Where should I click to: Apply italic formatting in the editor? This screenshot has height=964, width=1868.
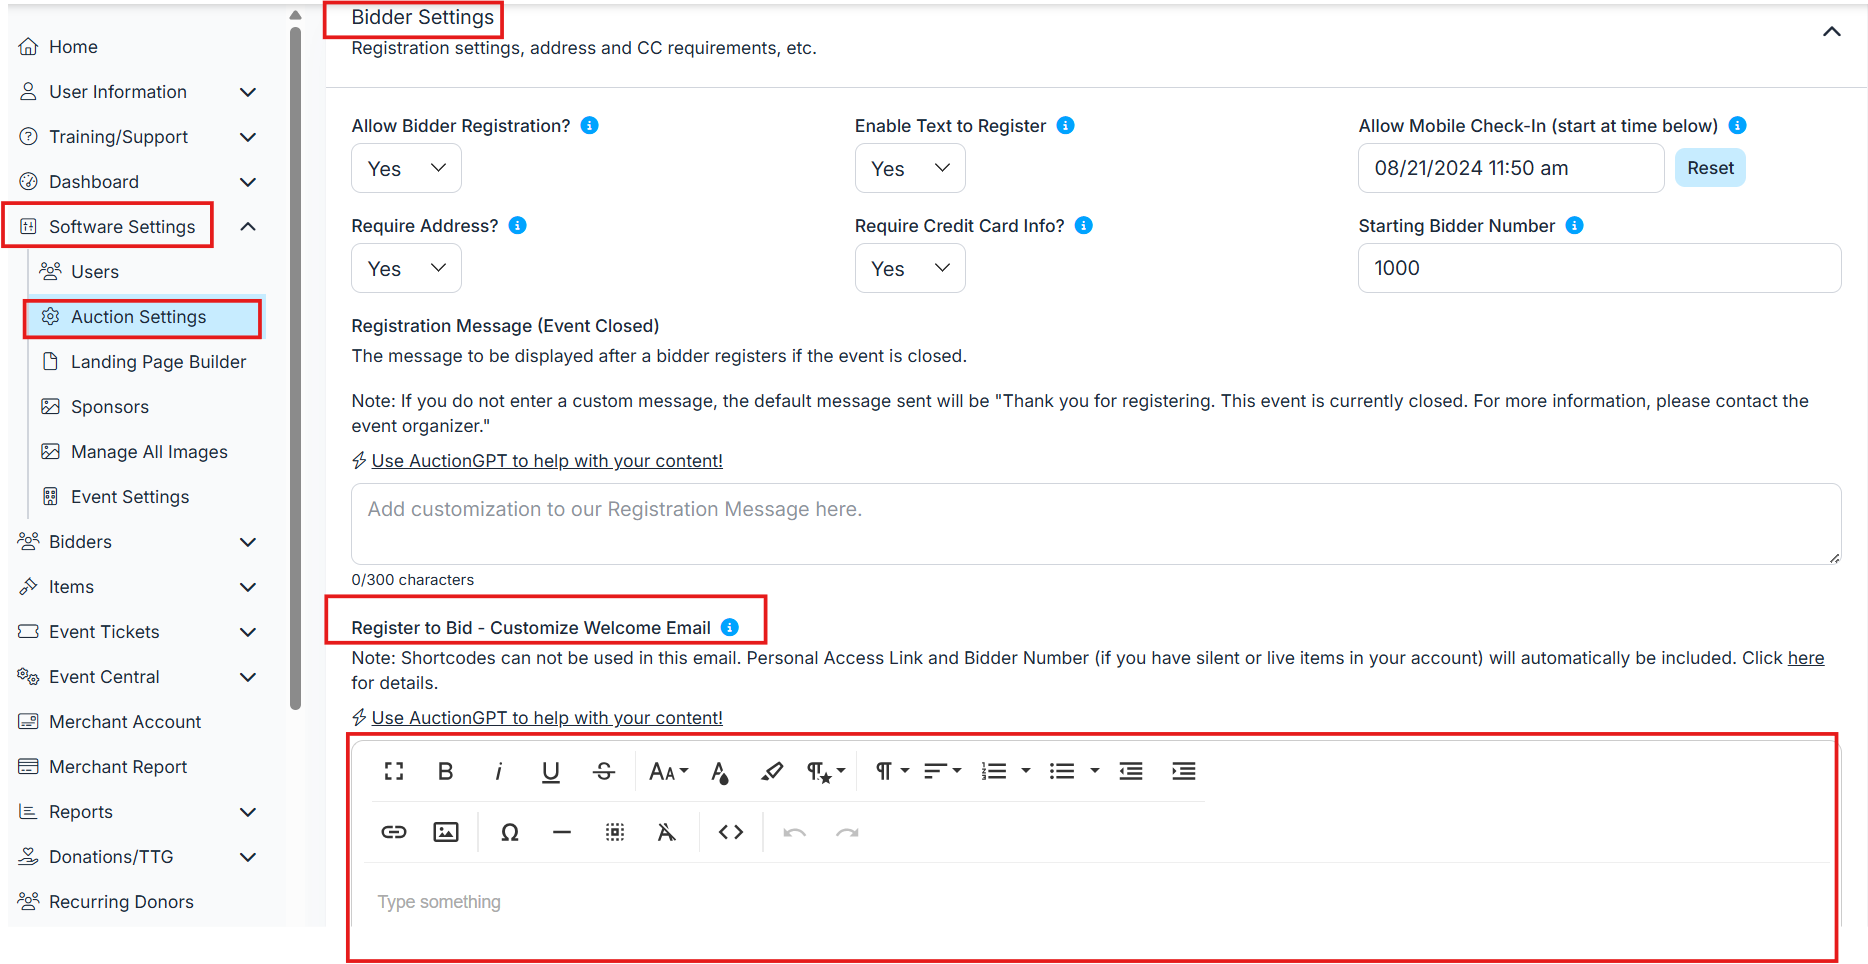tap(498, 771)
